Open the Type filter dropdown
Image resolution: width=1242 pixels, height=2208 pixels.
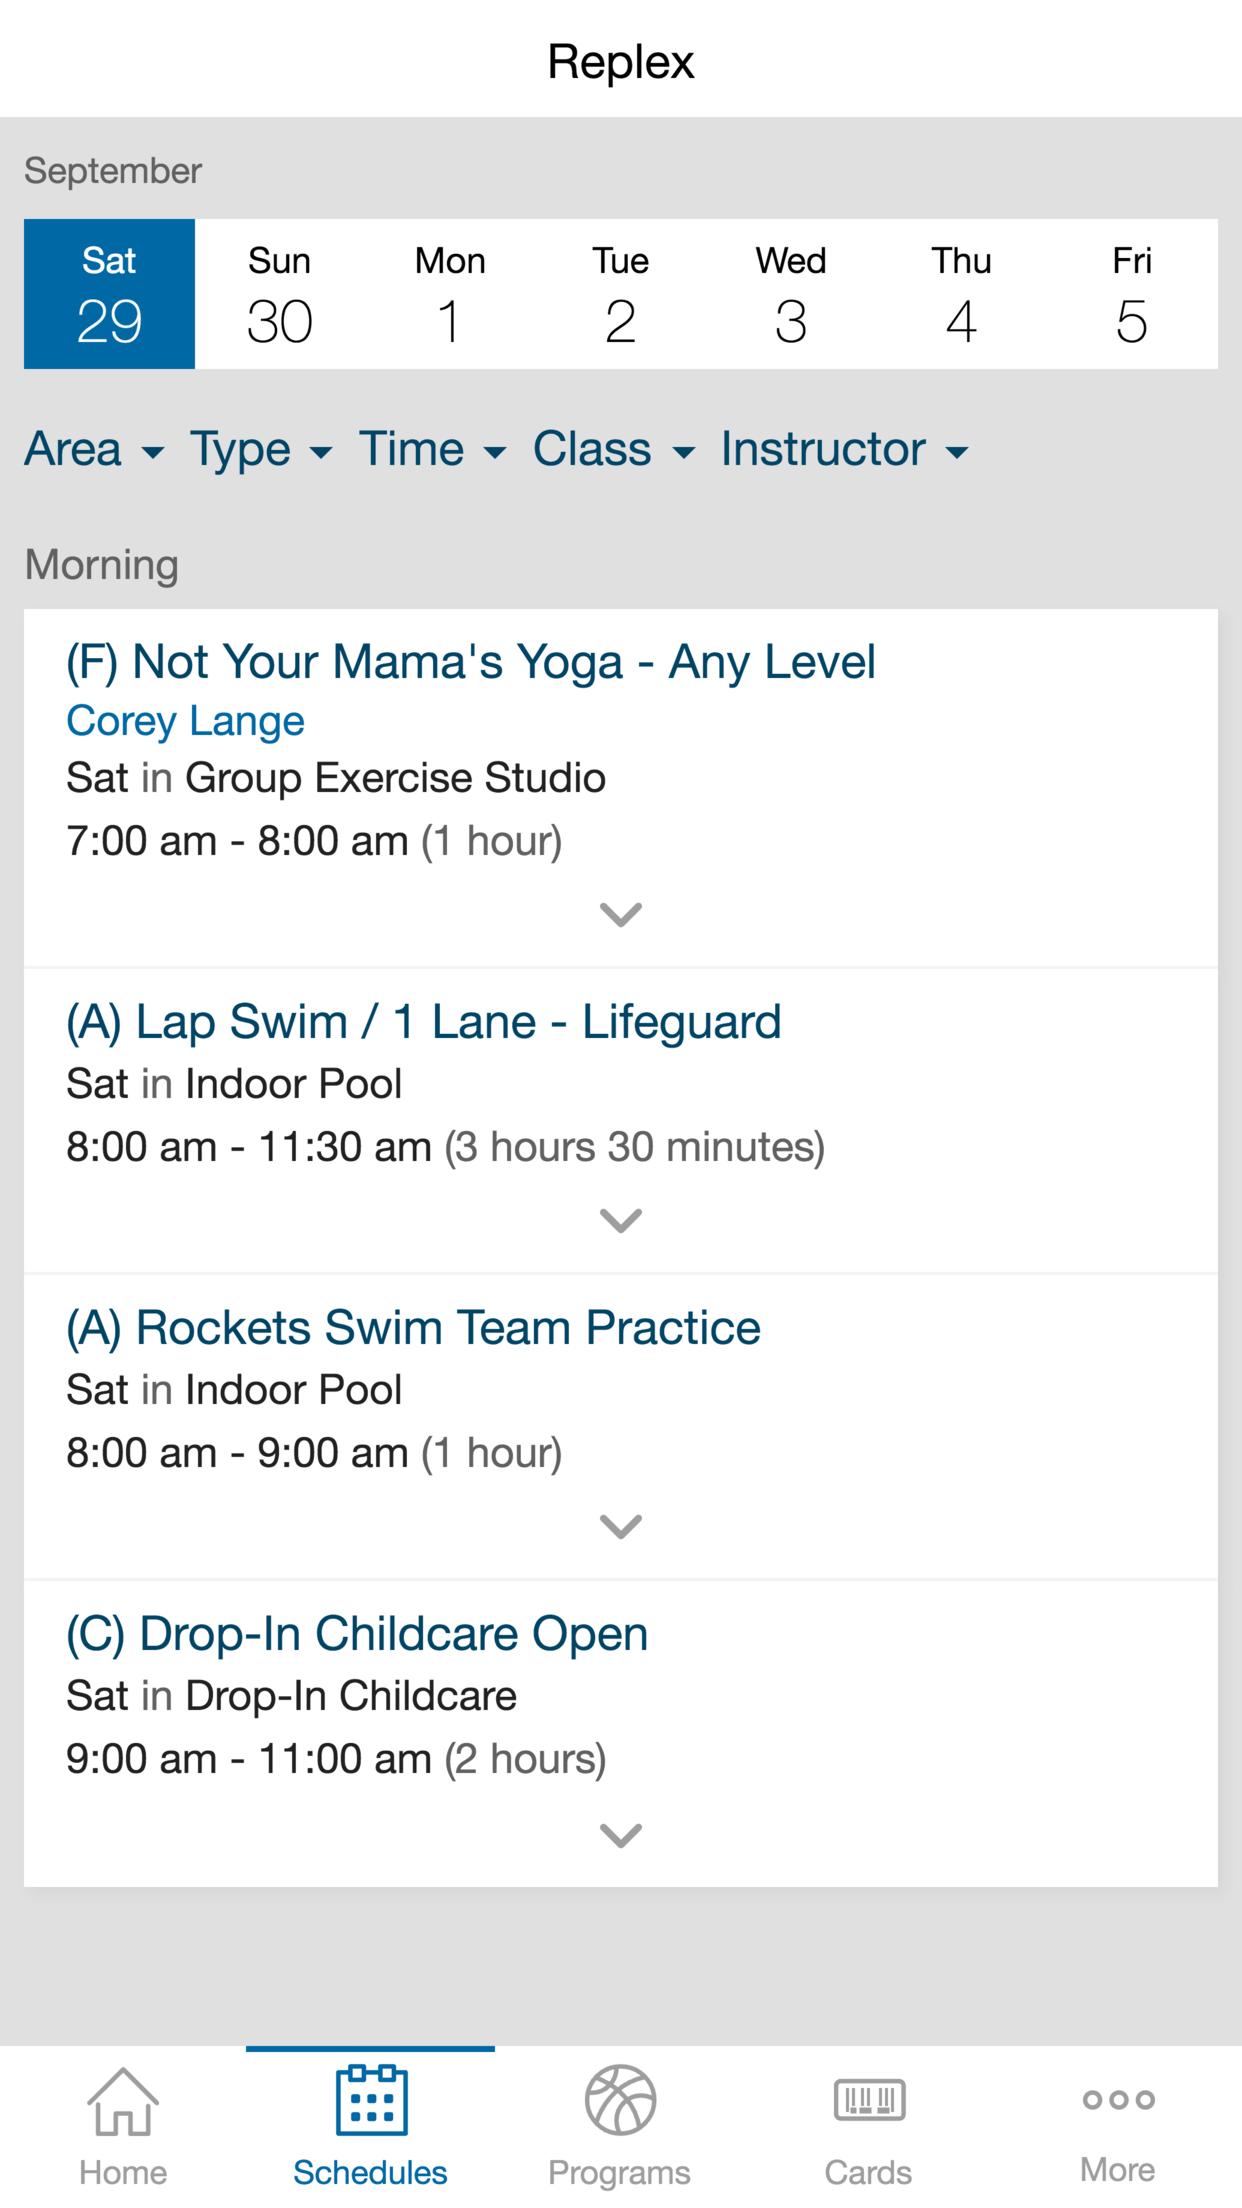click(x=261, y=449)
